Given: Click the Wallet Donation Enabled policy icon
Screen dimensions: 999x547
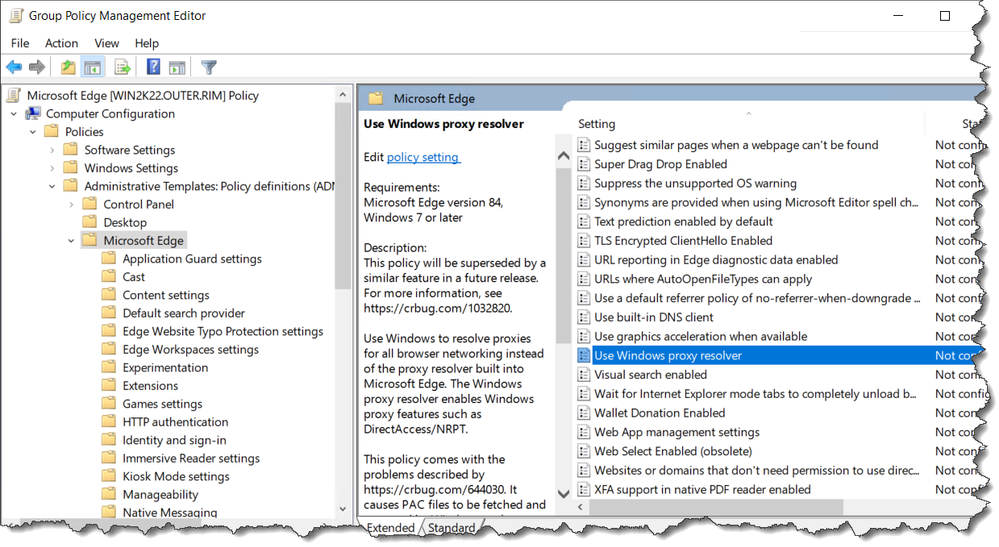Looking at the screenshot, I should click(583, 413).
